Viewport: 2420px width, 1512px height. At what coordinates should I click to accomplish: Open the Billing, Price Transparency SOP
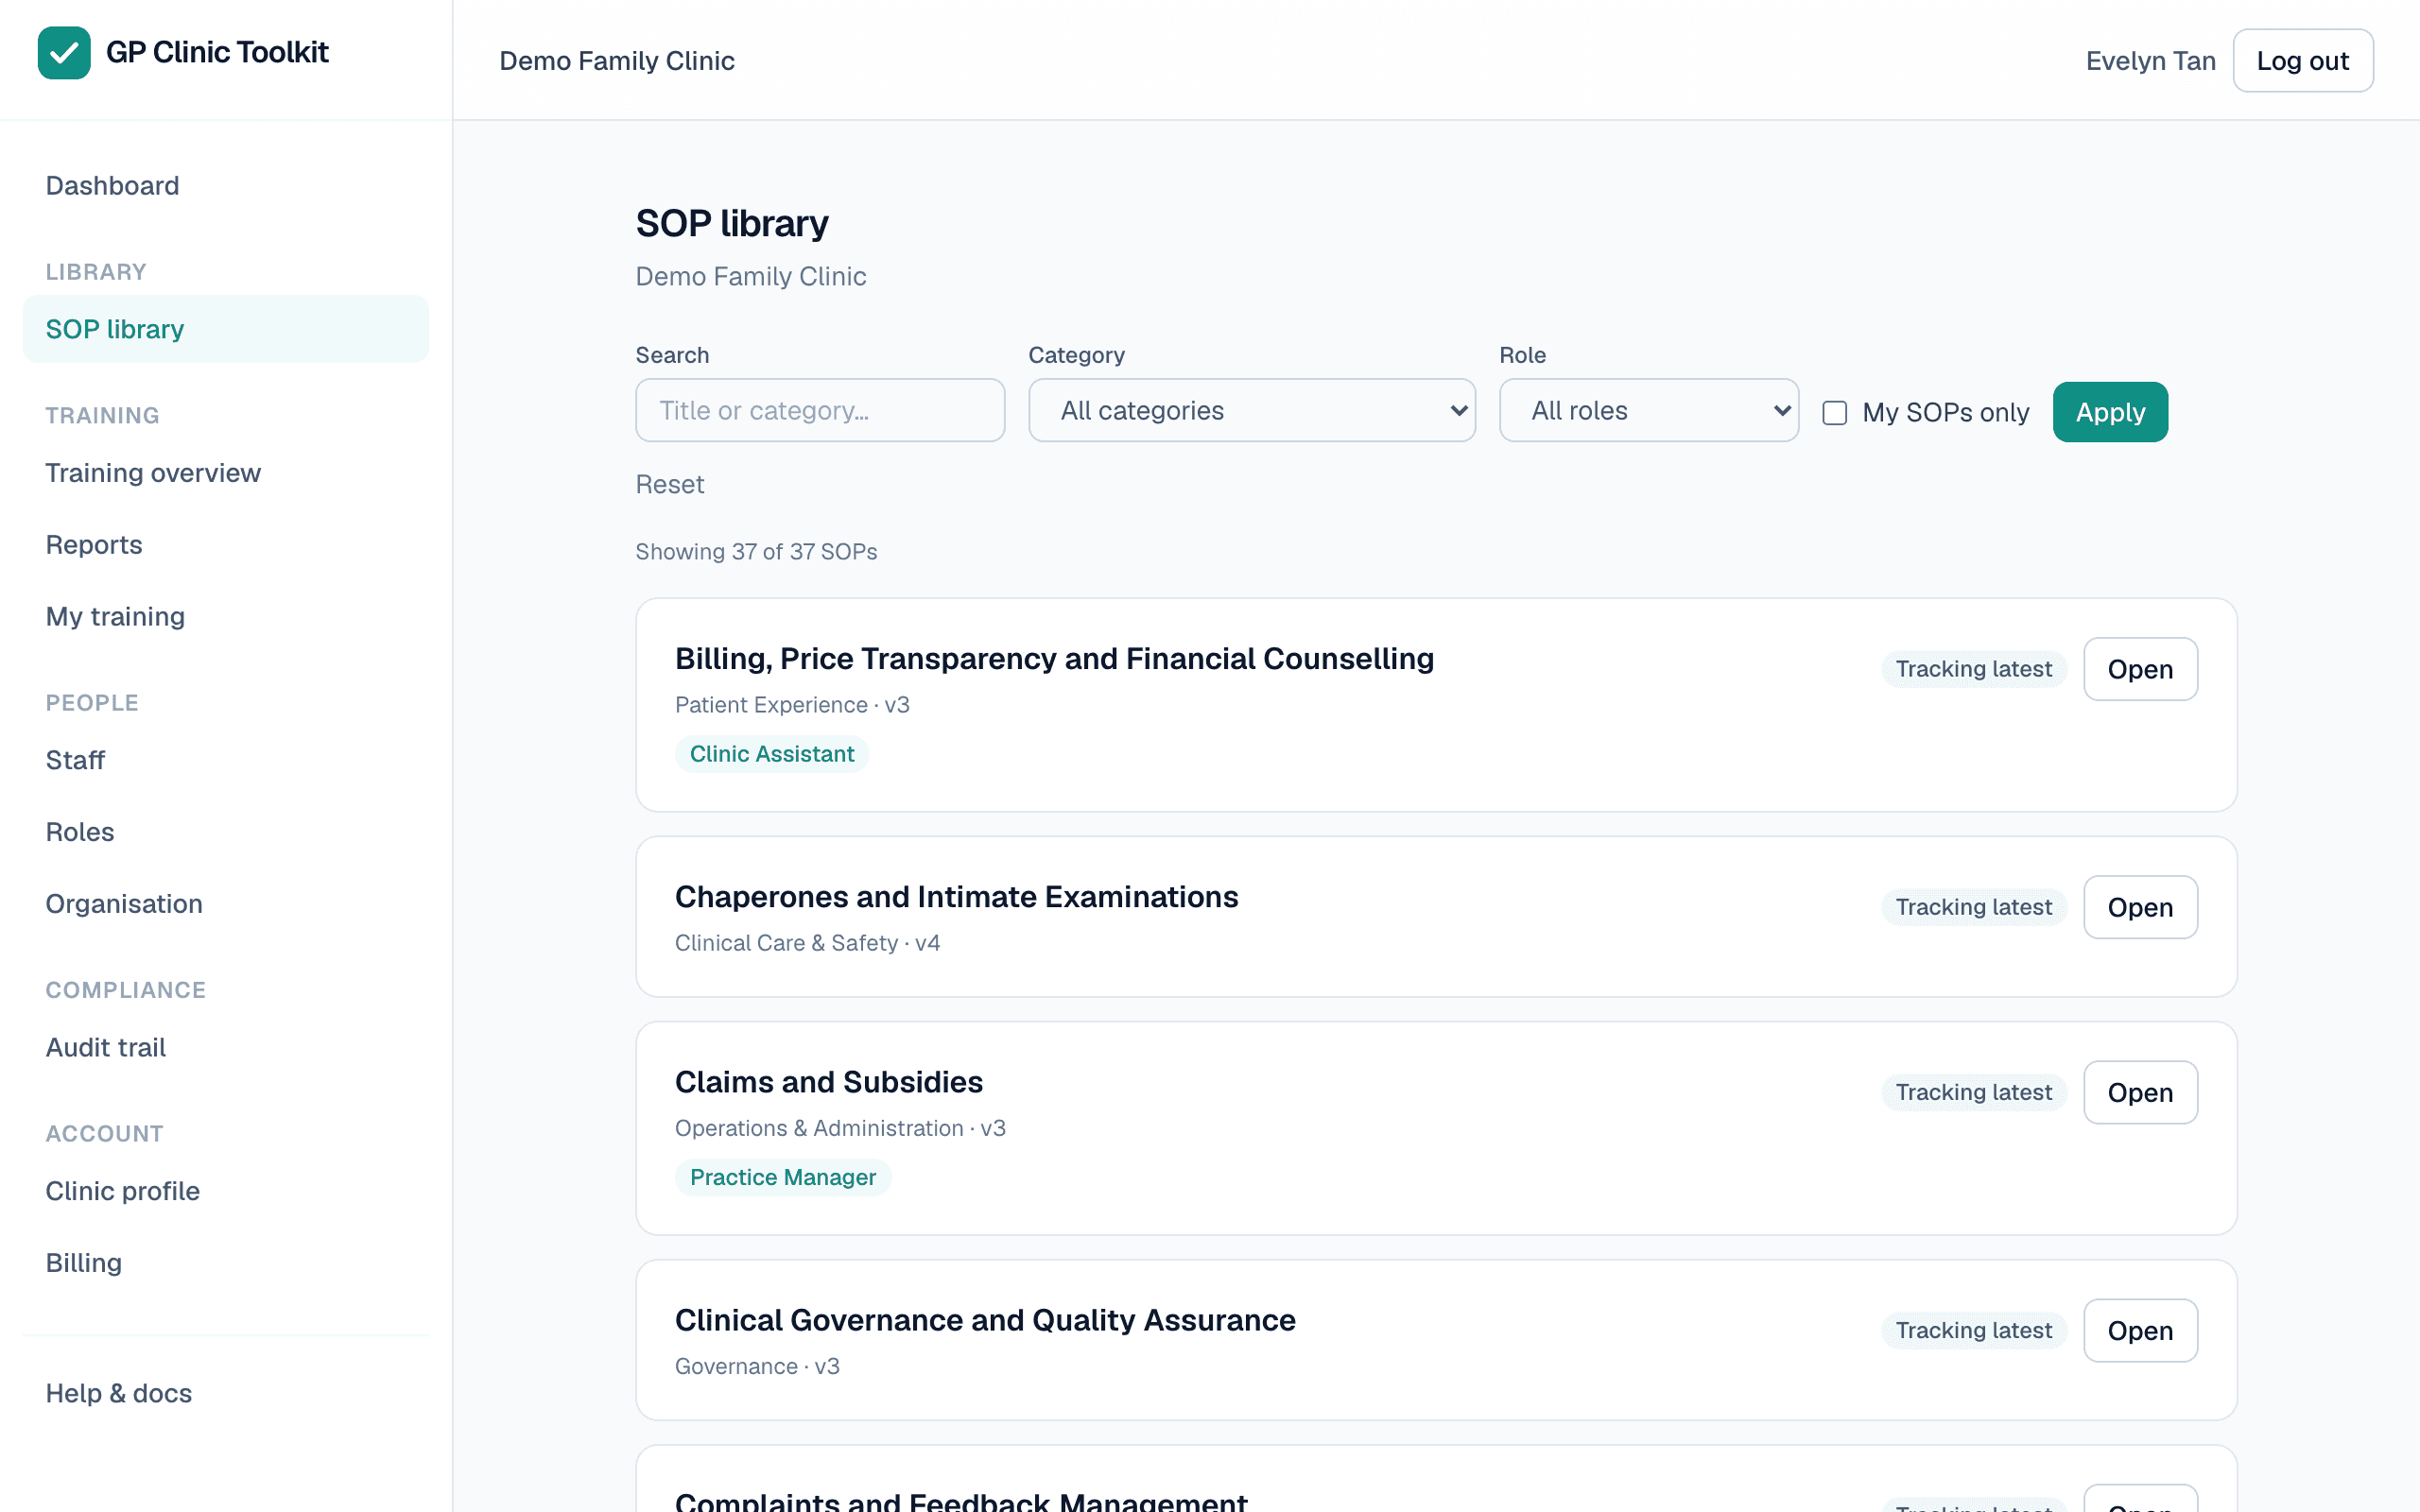point(2140,669)
